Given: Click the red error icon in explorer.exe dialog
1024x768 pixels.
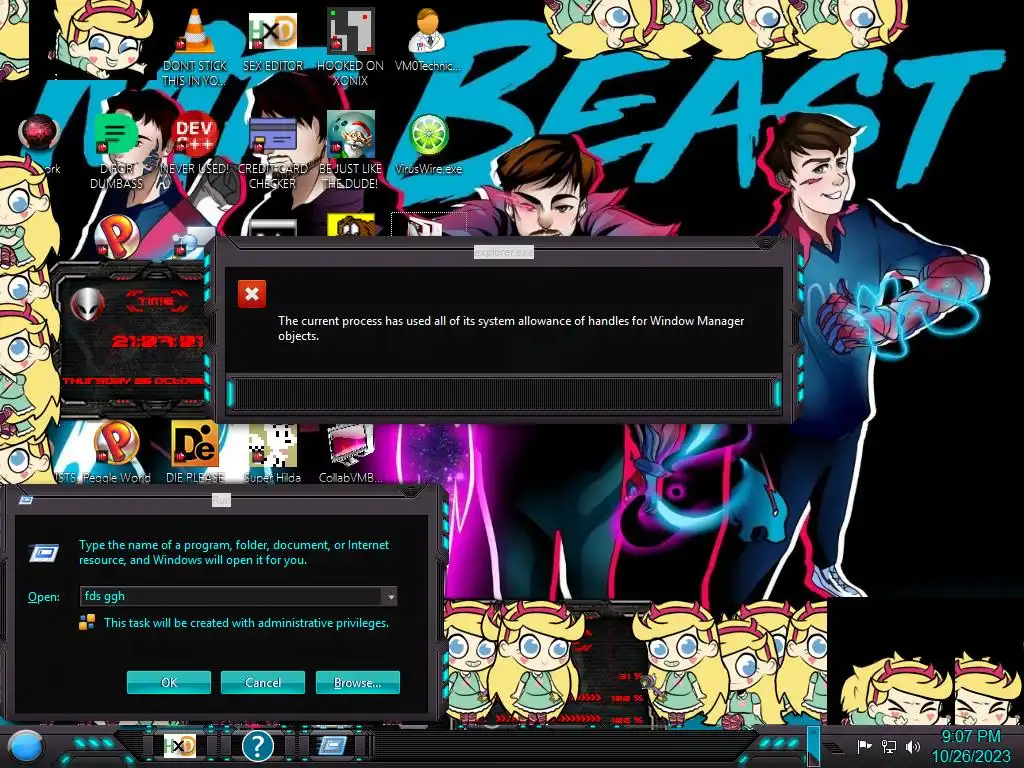Looking at the screenshot, I should (252, 294).
